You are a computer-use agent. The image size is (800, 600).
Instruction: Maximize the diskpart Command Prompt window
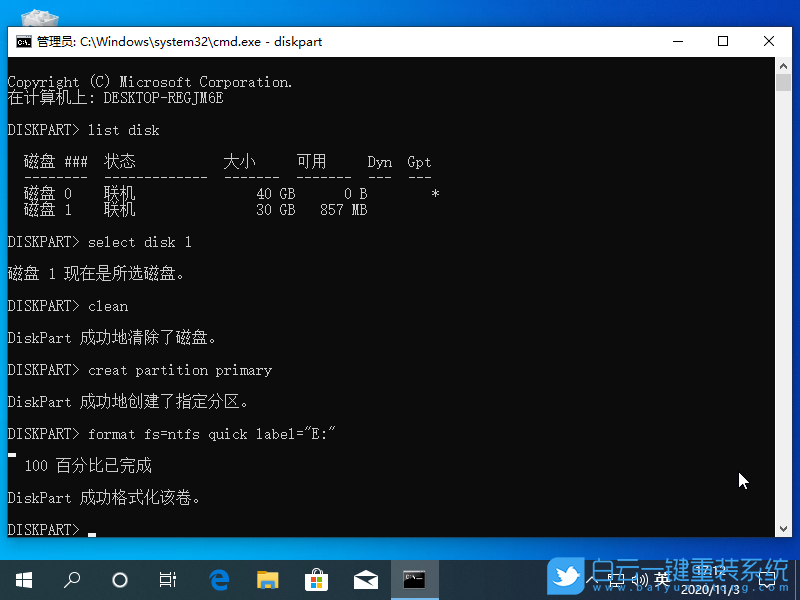723,42
